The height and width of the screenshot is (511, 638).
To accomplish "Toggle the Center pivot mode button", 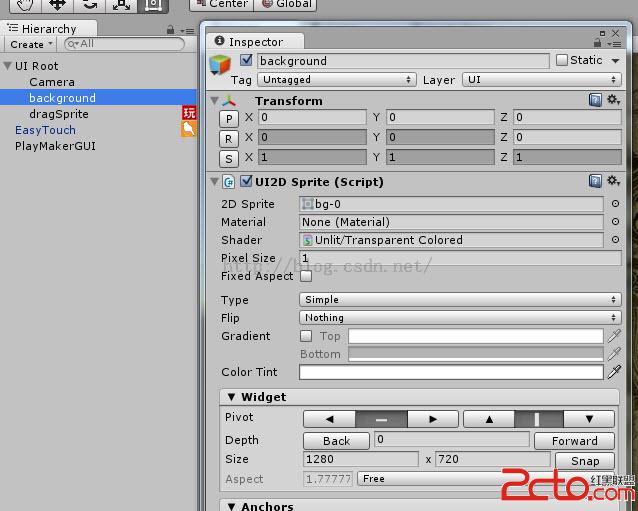I will click(x=222, y=4).
